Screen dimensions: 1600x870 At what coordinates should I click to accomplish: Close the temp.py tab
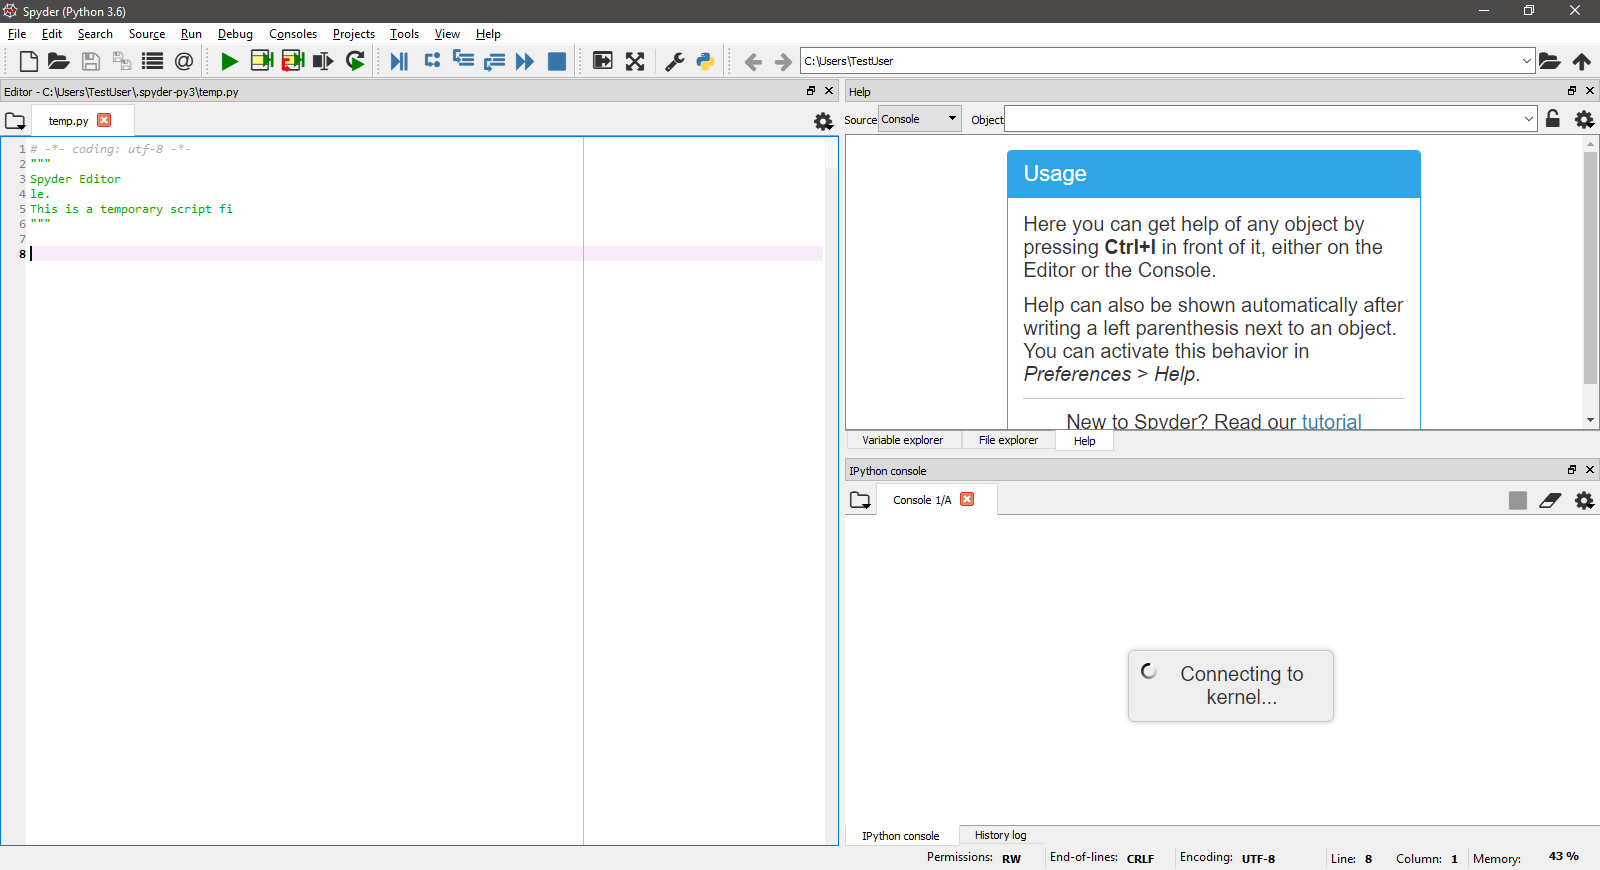[104, 120]
